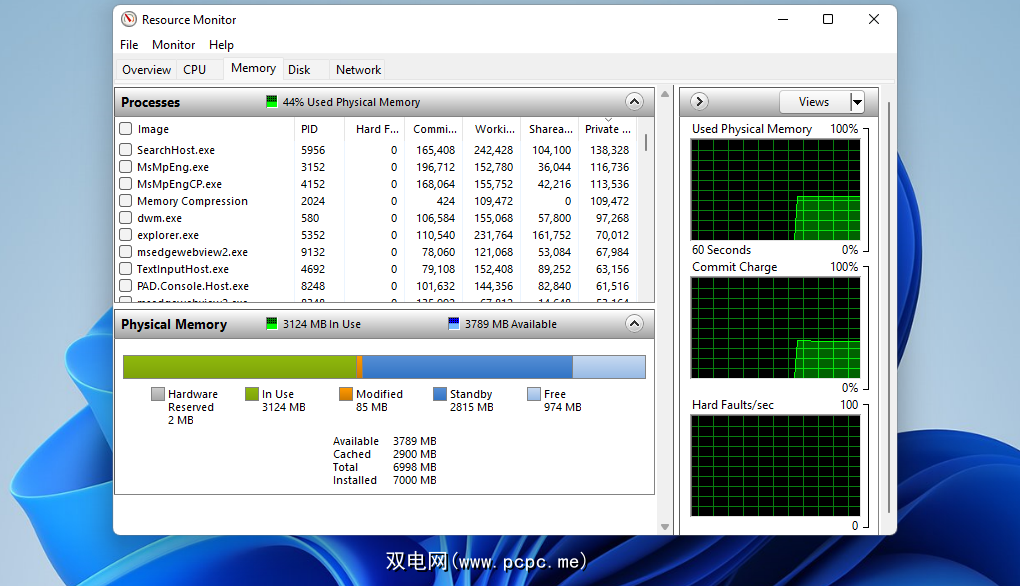Click the Views button
The width and height of the screenshot is (1020, 586).
814,102
